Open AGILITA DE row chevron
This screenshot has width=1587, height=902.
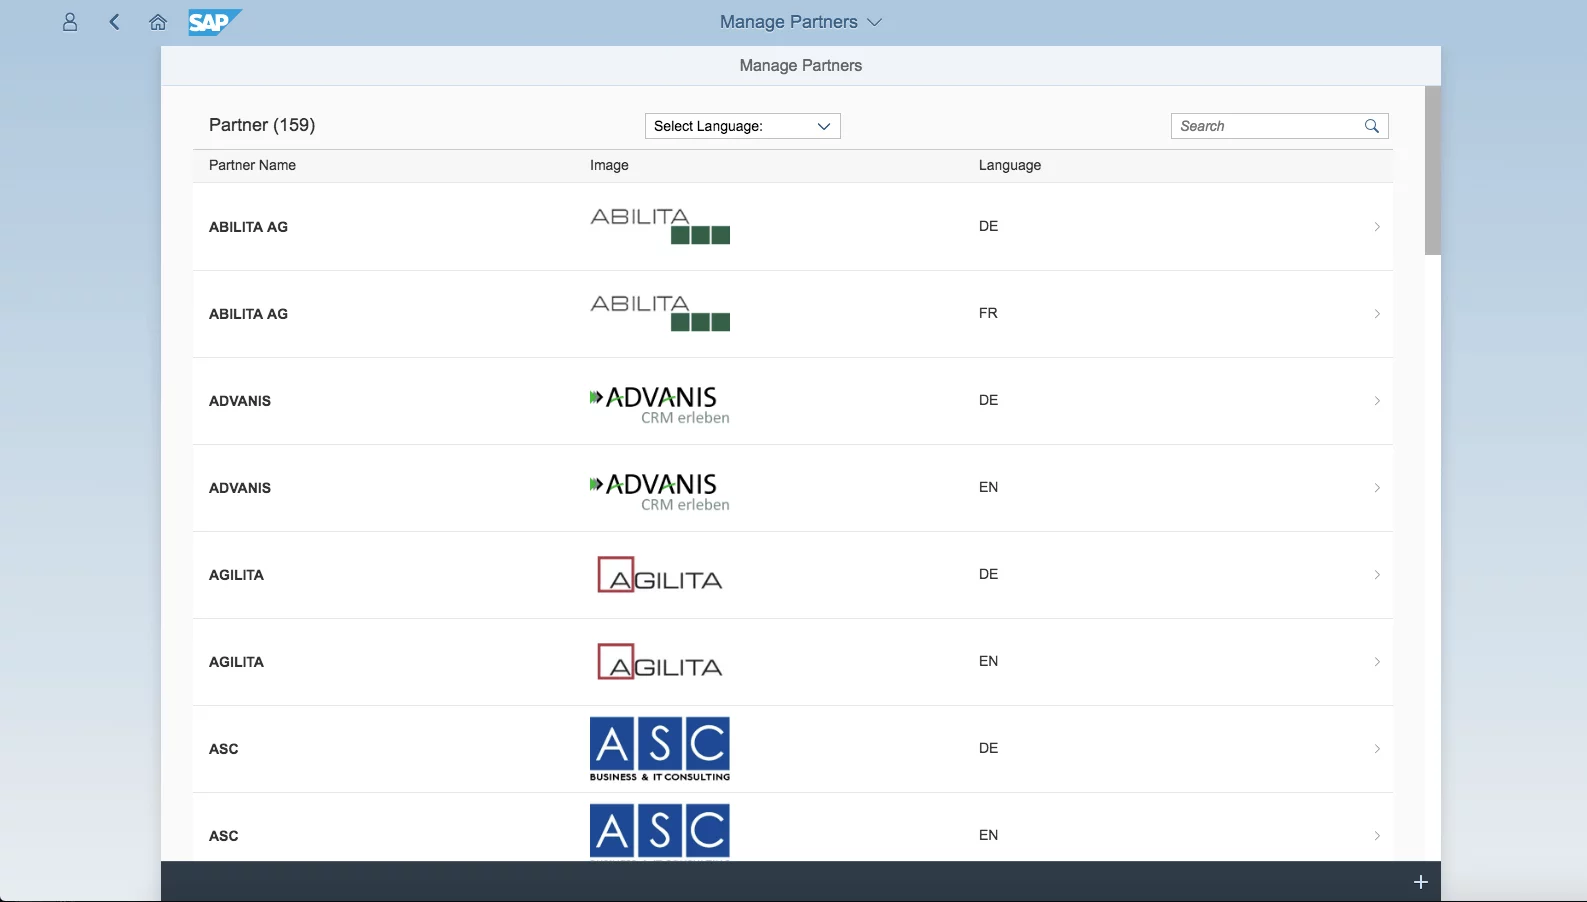(x=1377, y=575)
